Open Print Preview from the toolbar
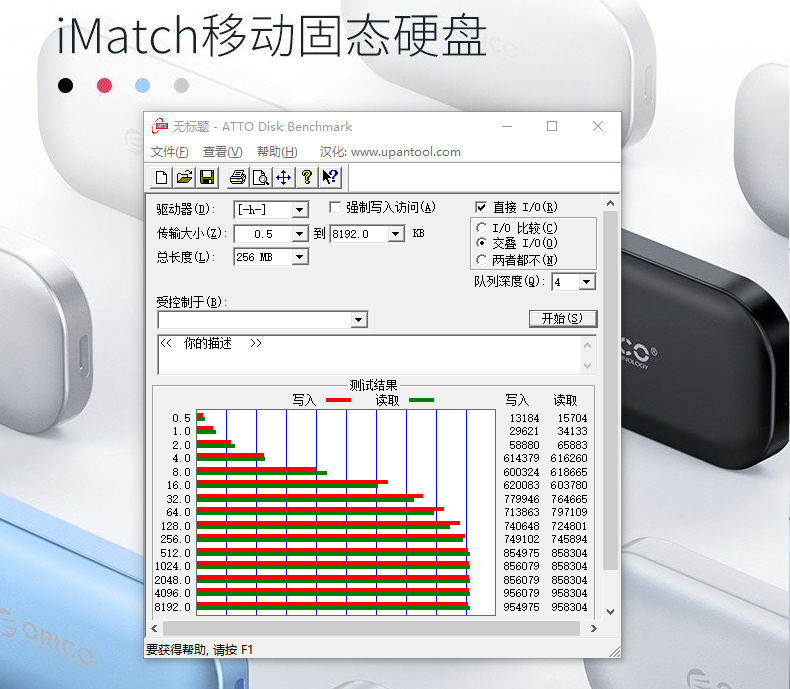 tap(260, 177)
